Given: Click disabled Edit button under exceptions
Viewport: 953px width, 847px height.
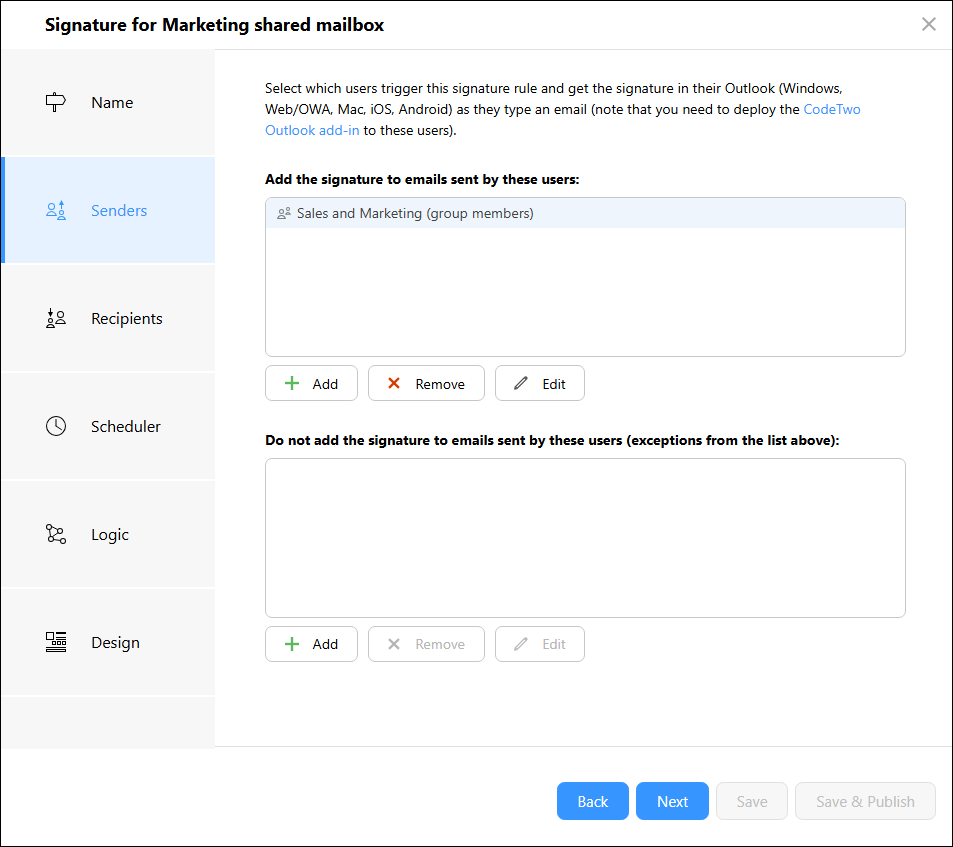Looking at the screenshot, I should click(x=540, y=644).
